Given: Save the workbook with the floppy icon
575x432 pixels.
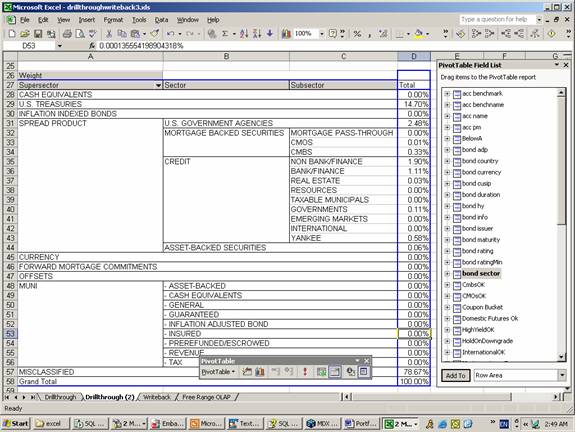Looking at the screenshot, I should 38,34.
